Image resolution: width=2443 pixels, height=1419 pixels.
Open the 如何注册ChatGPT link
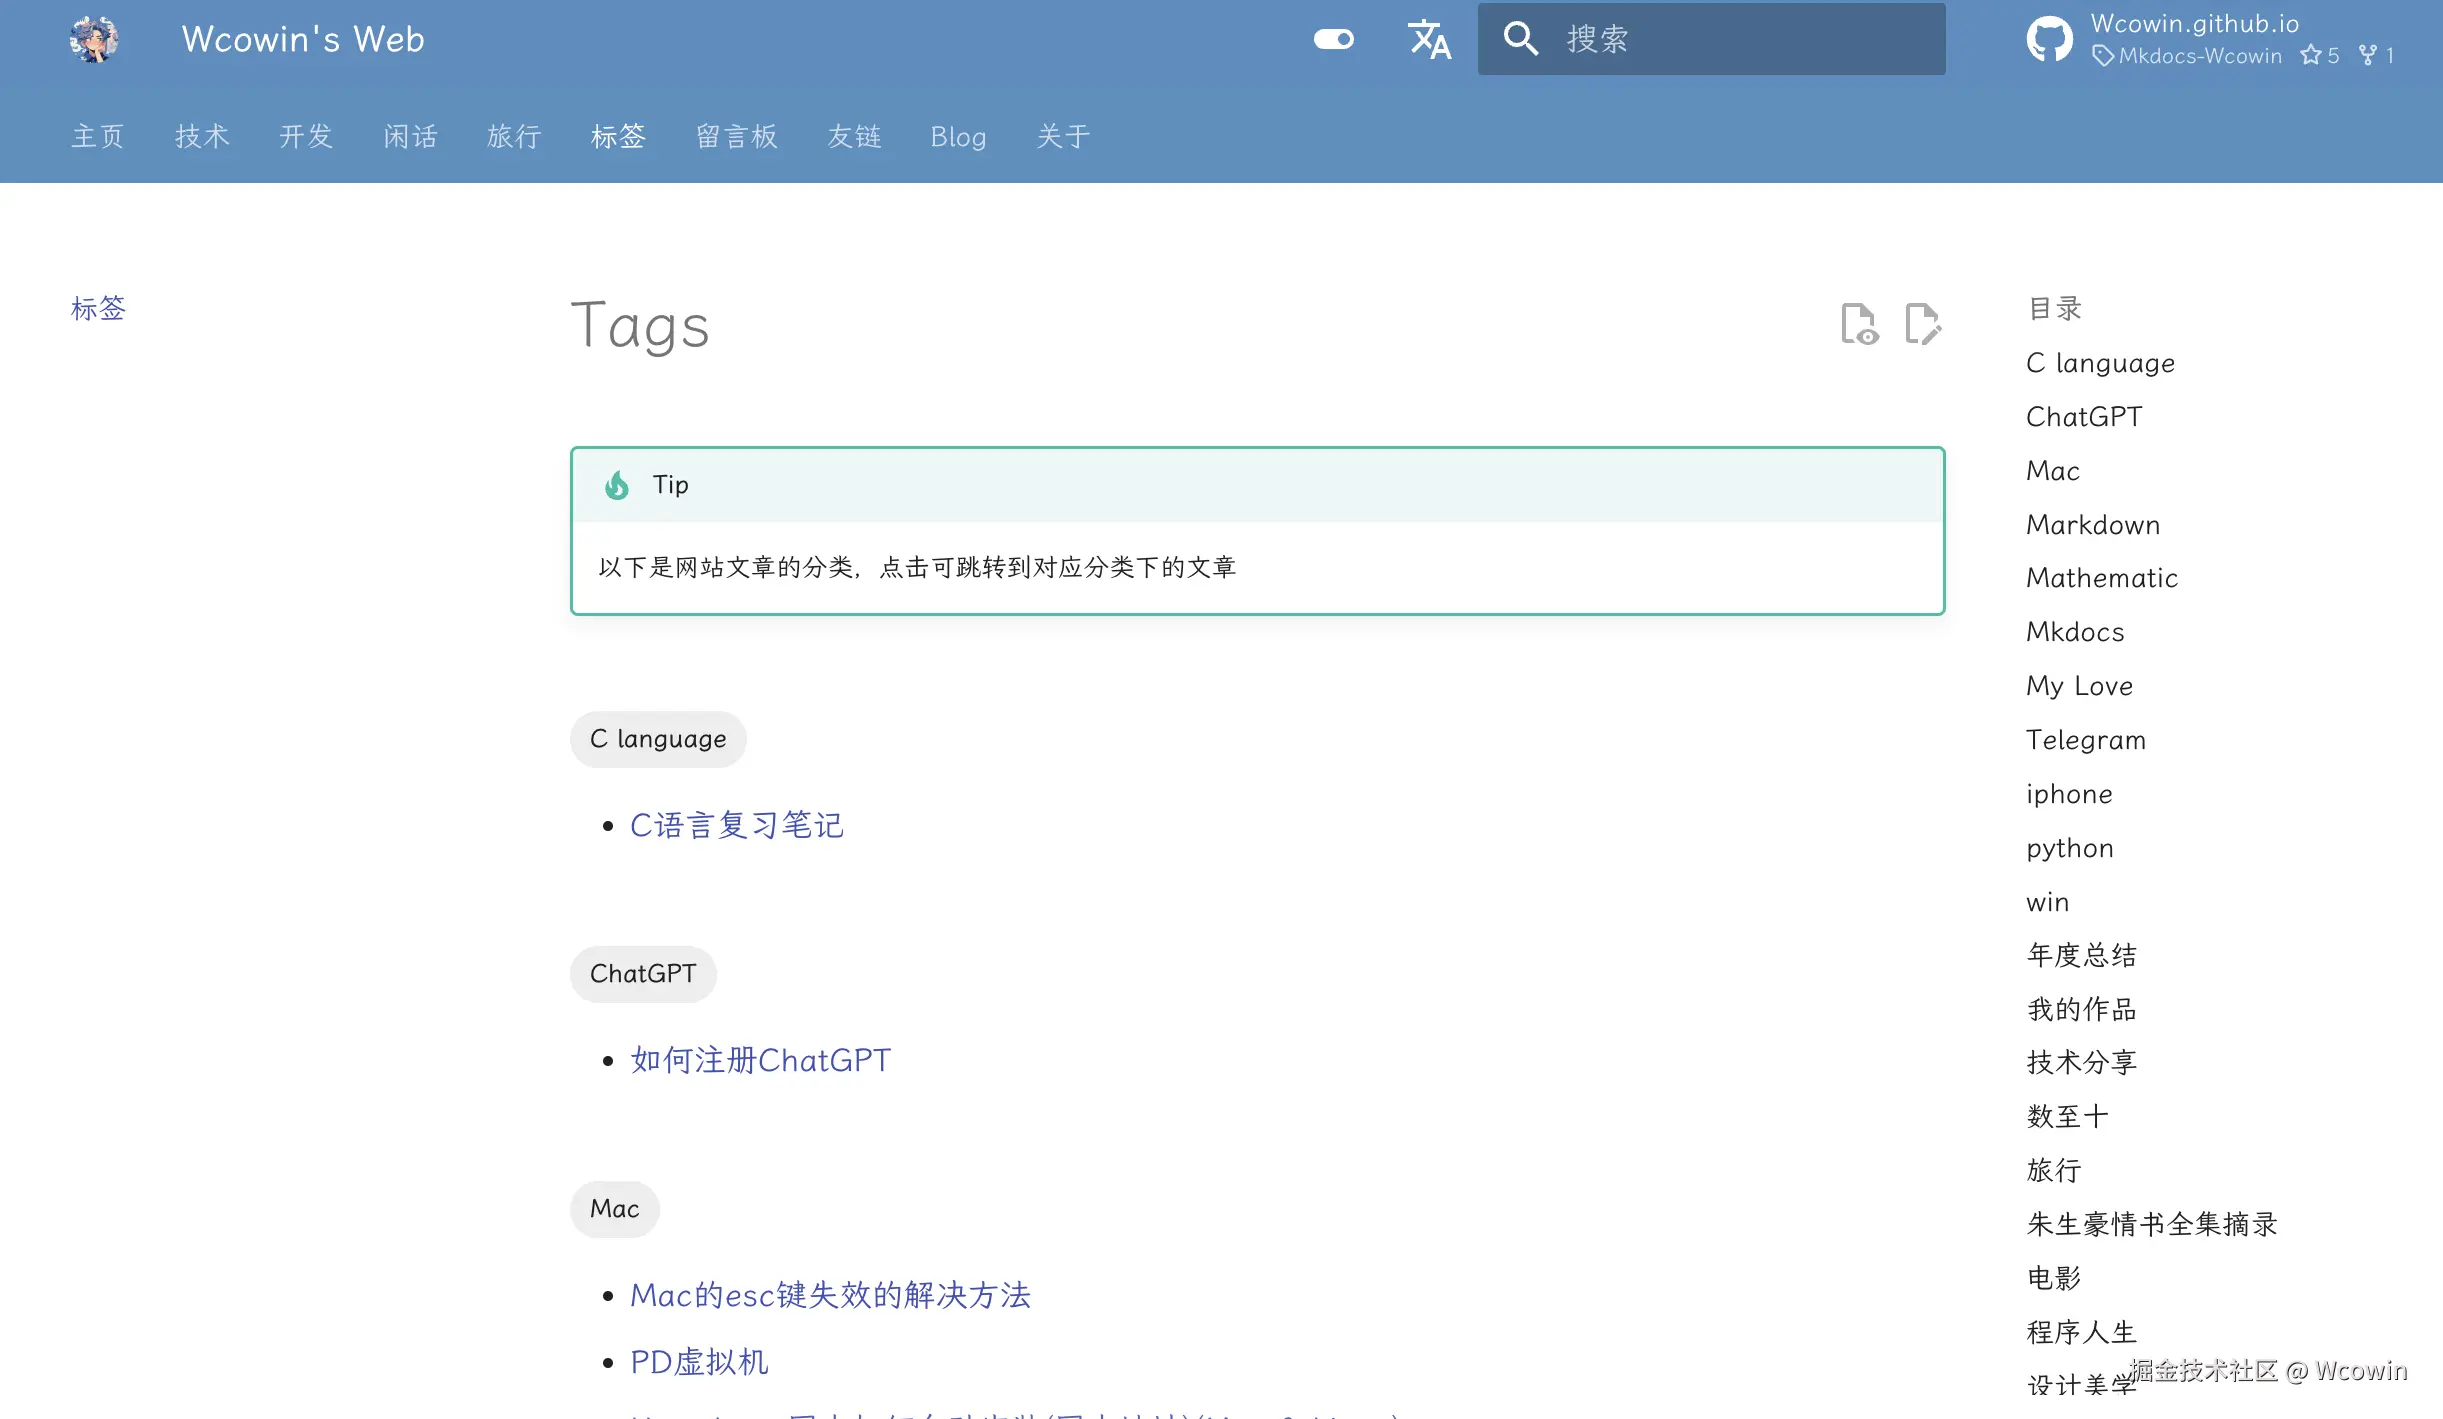pos(760,1060)
